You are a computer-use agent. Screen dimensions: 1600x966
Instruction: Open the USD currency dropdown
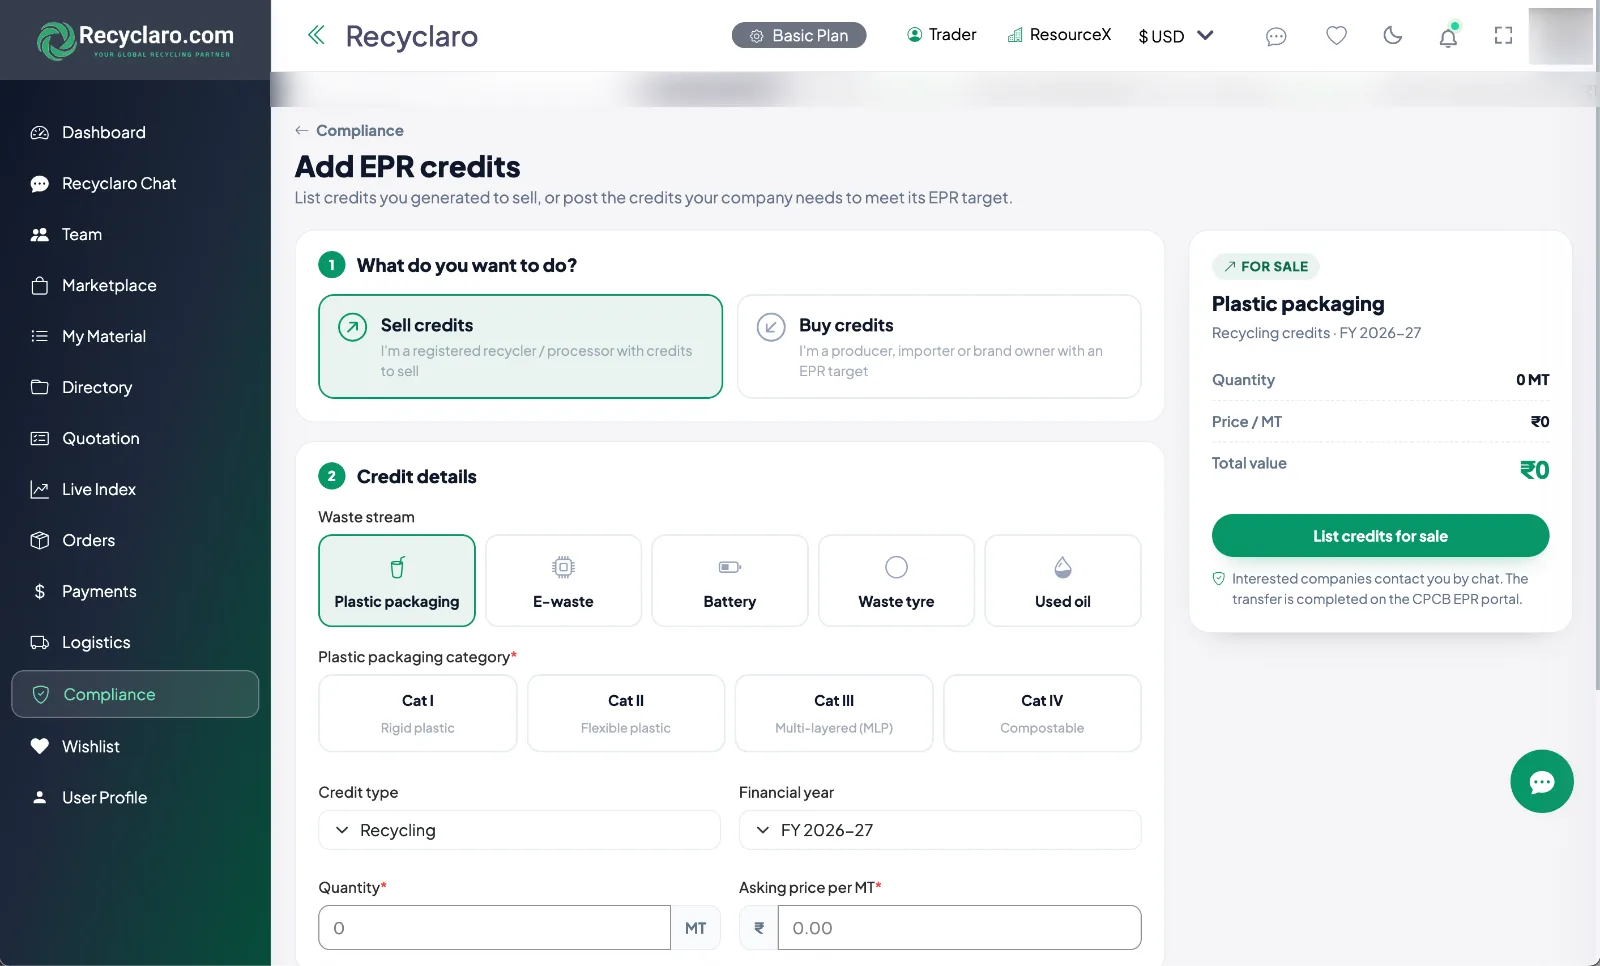pyautogui.click(x=1176, y=36)
